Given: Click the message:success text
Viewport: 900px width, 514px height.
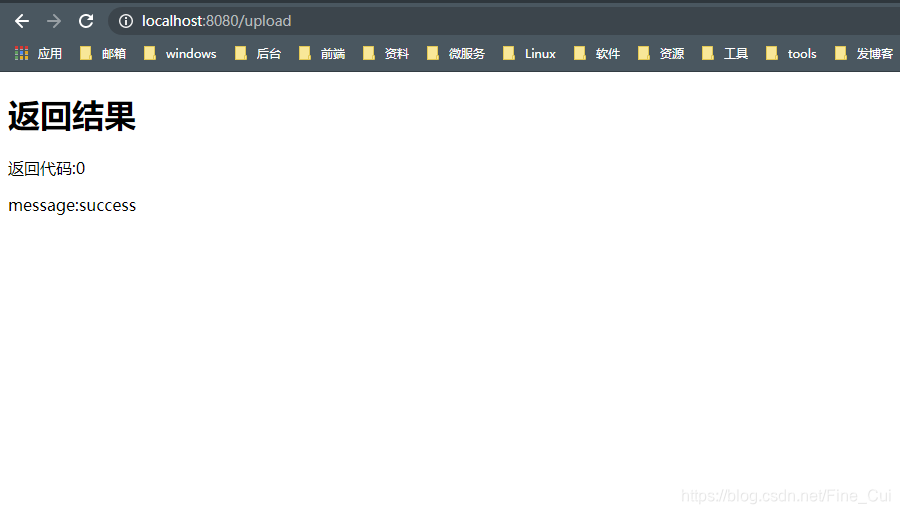Looking at the screenshot, I should 72,205.
